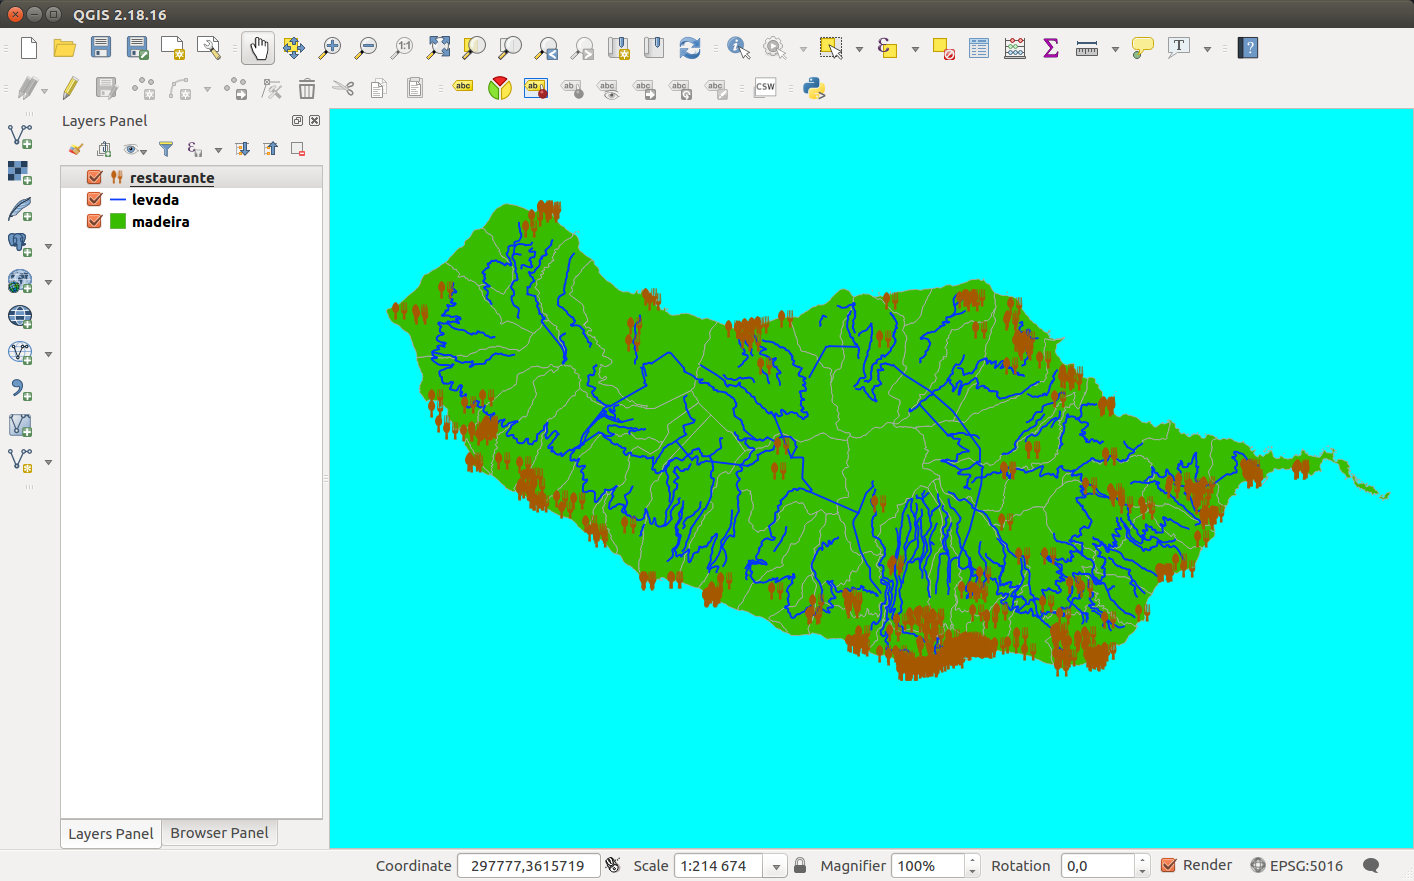This screenshot has height=881, width=1414.
Task: Click the Coordinate input field
Action: [x=527, y=866]
